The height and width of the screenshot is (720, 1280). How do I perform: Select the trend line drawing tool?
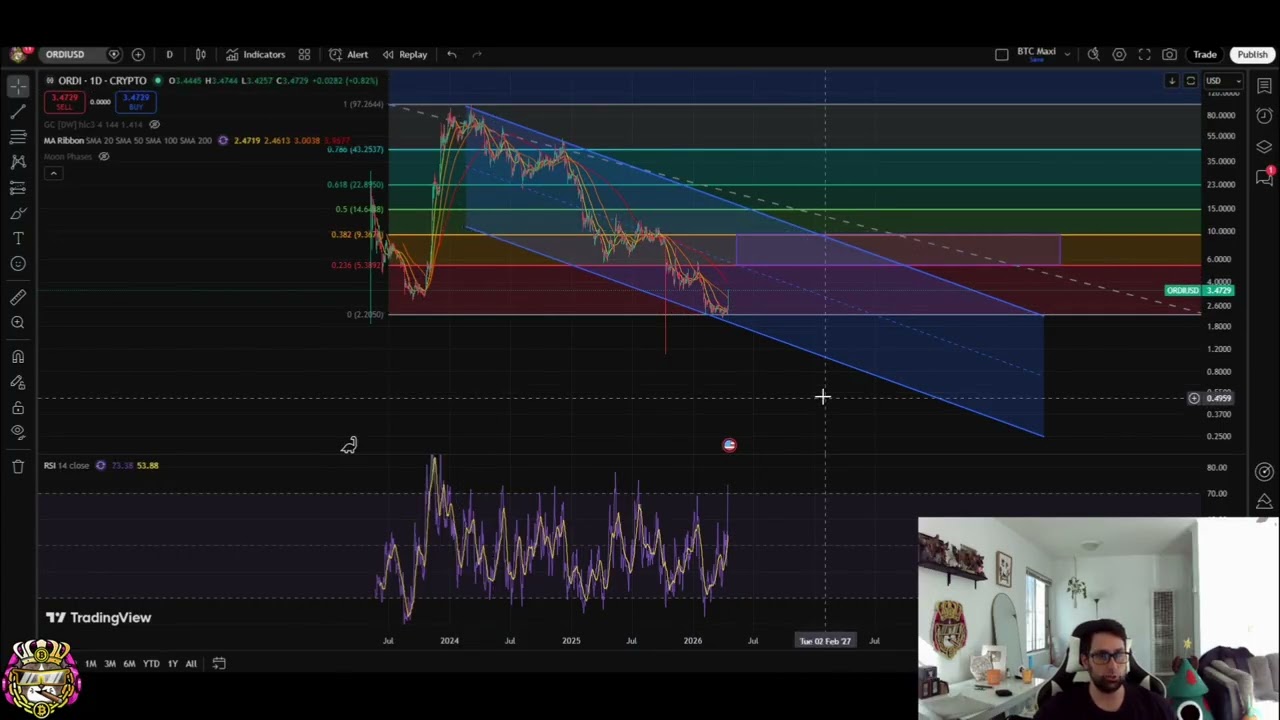pos(18,112)
